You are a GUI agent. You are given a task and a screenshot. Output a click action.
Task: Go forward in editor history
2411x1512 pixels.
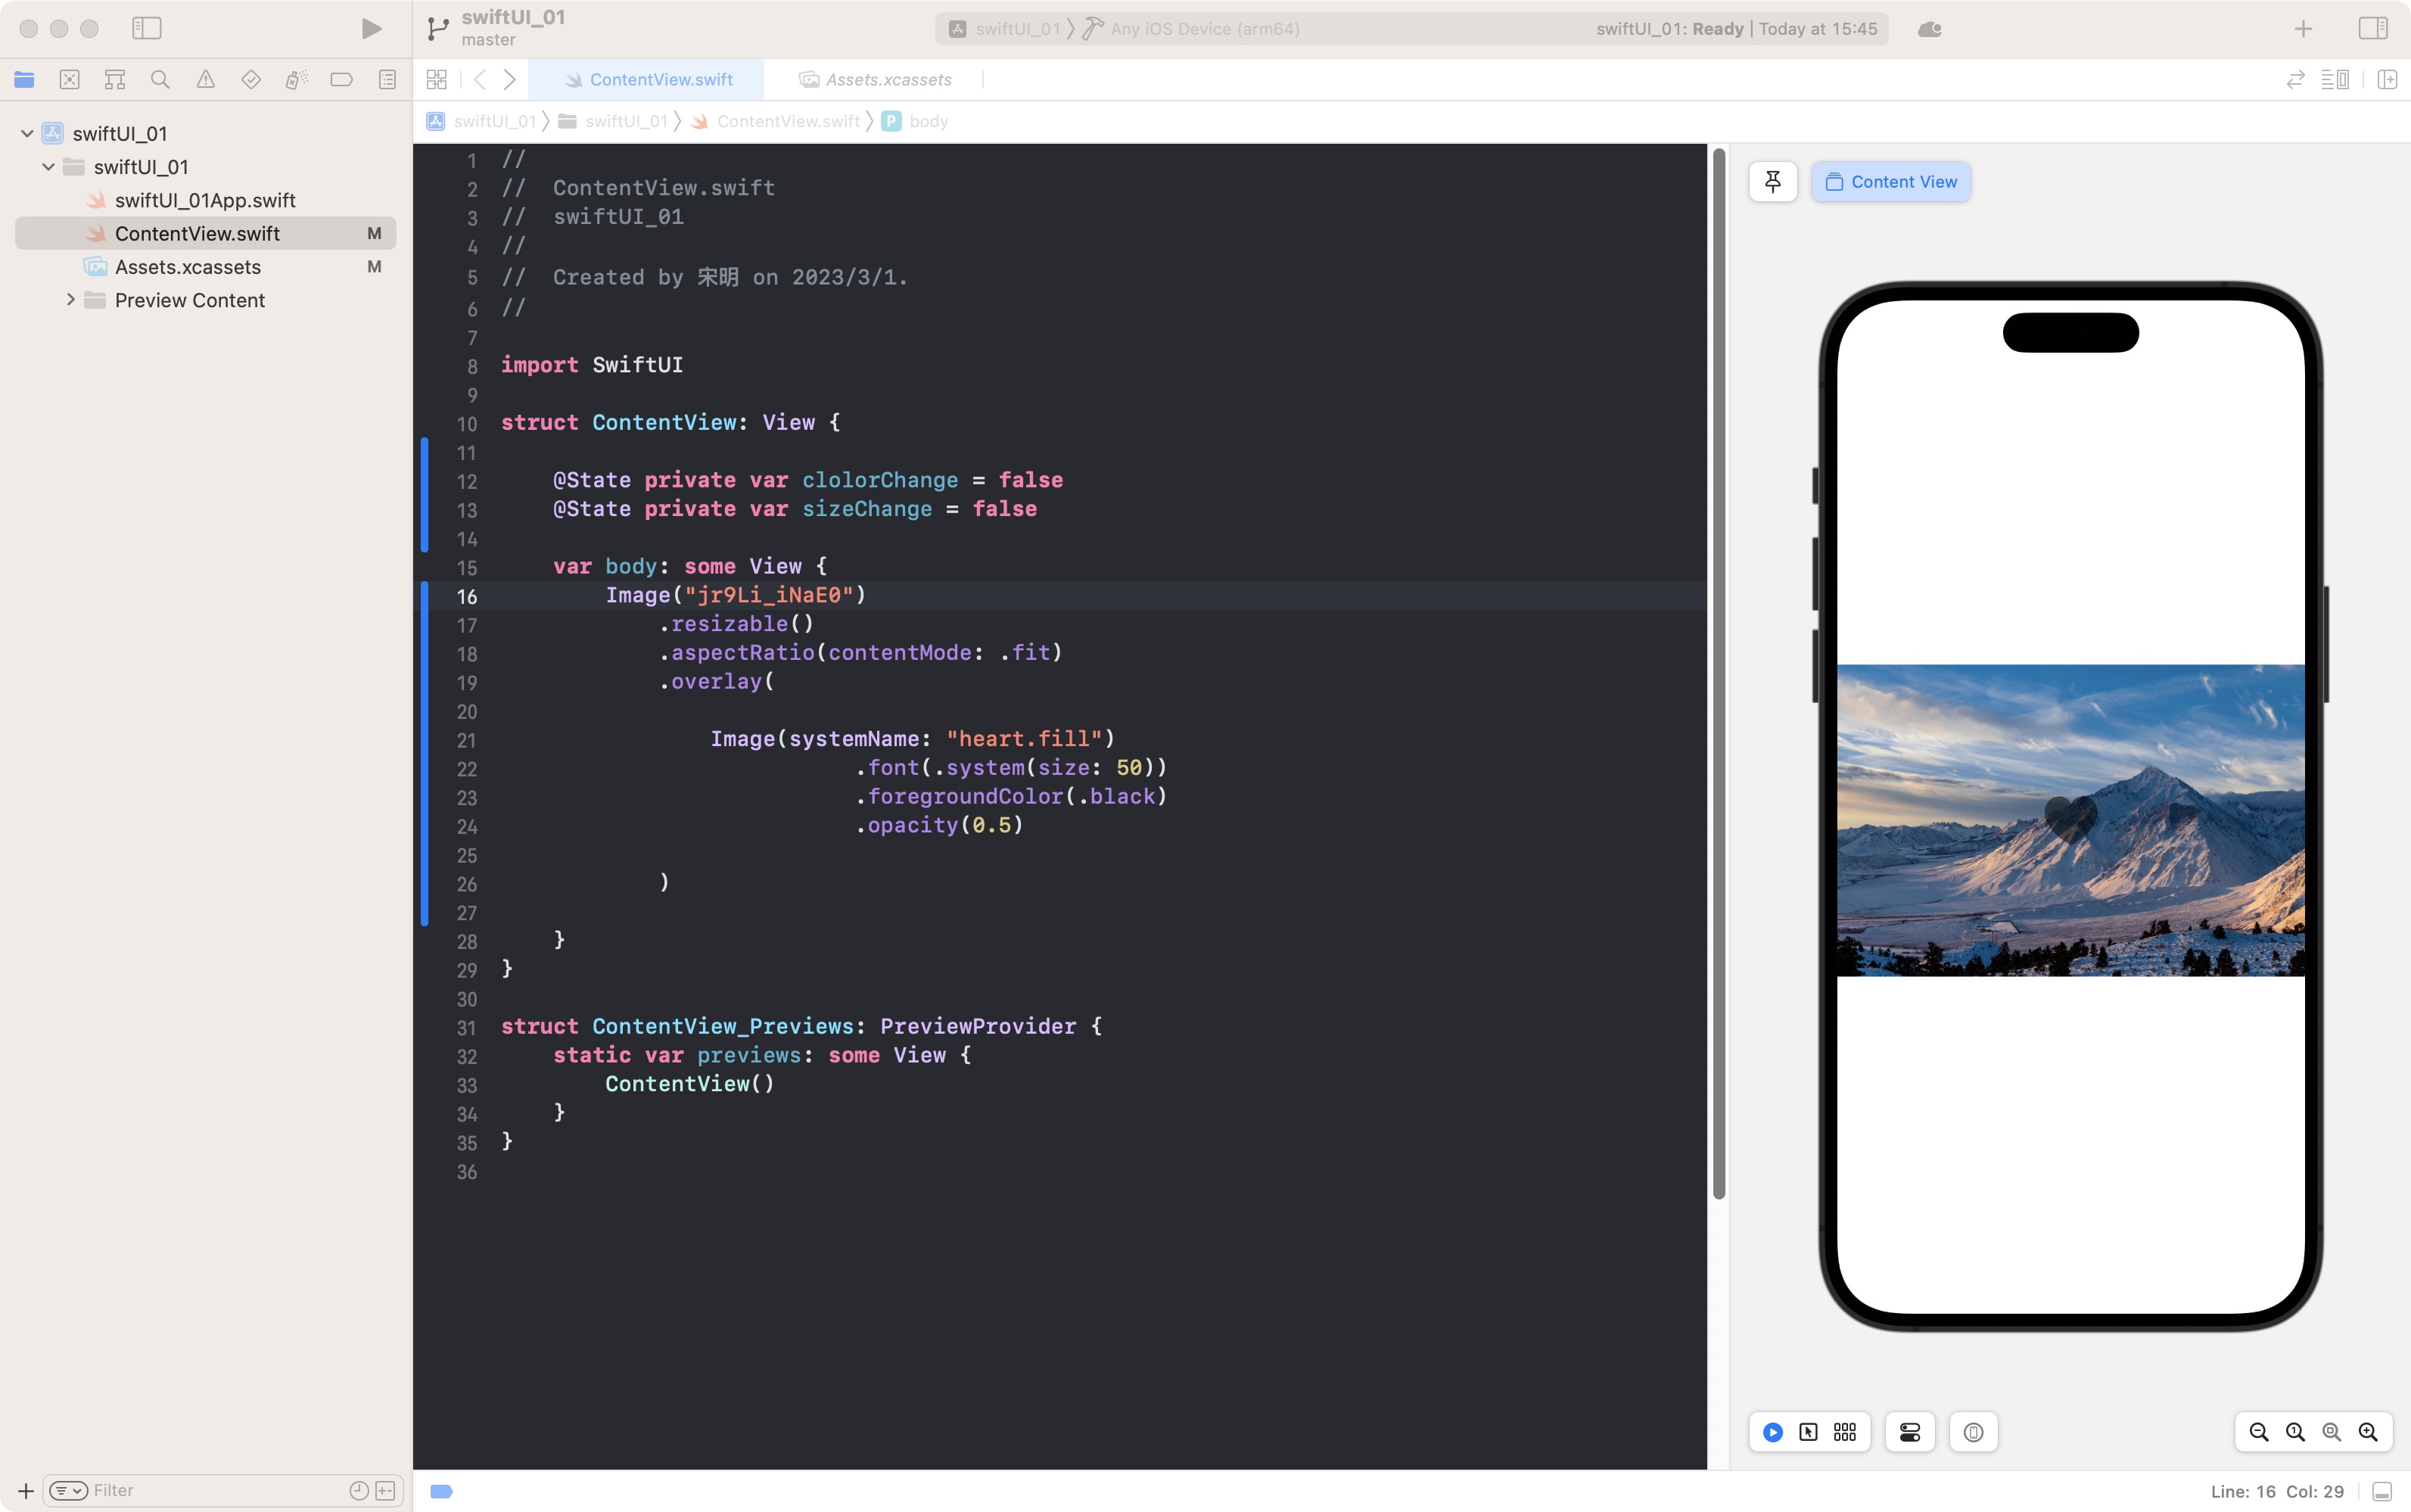tap(510, 79)
